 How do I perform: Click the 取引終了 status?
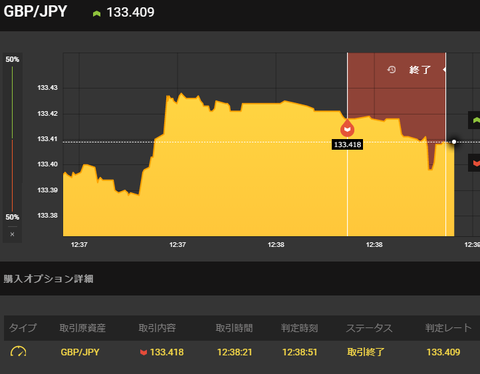[x=366, y=352]
